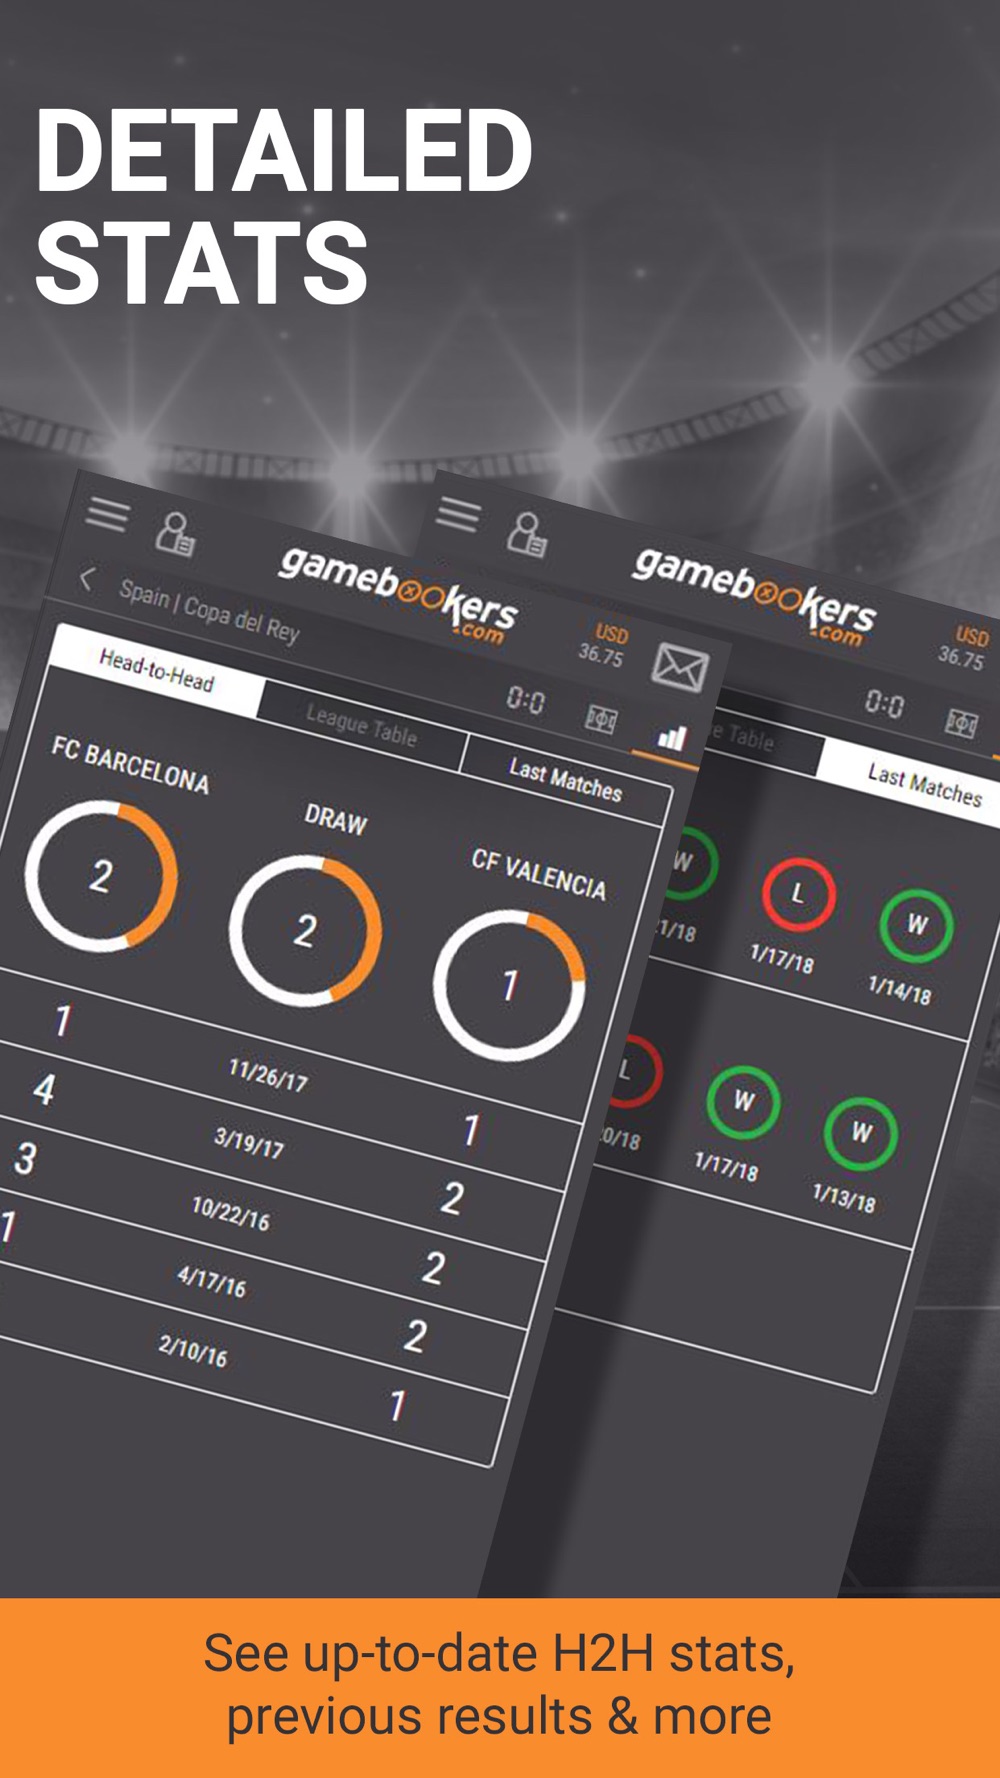This screenshot has width=1000, height=1778.
Task: Select the bar chart statistics icon
Action: (x=671, y=738)
